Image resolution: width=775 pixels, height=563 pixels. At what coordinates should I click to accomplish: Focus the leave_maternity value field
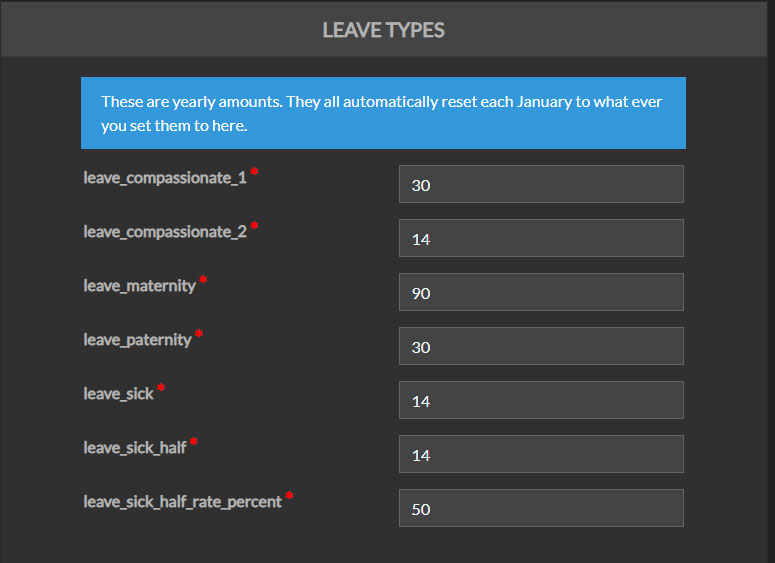[x=541, y=293]
